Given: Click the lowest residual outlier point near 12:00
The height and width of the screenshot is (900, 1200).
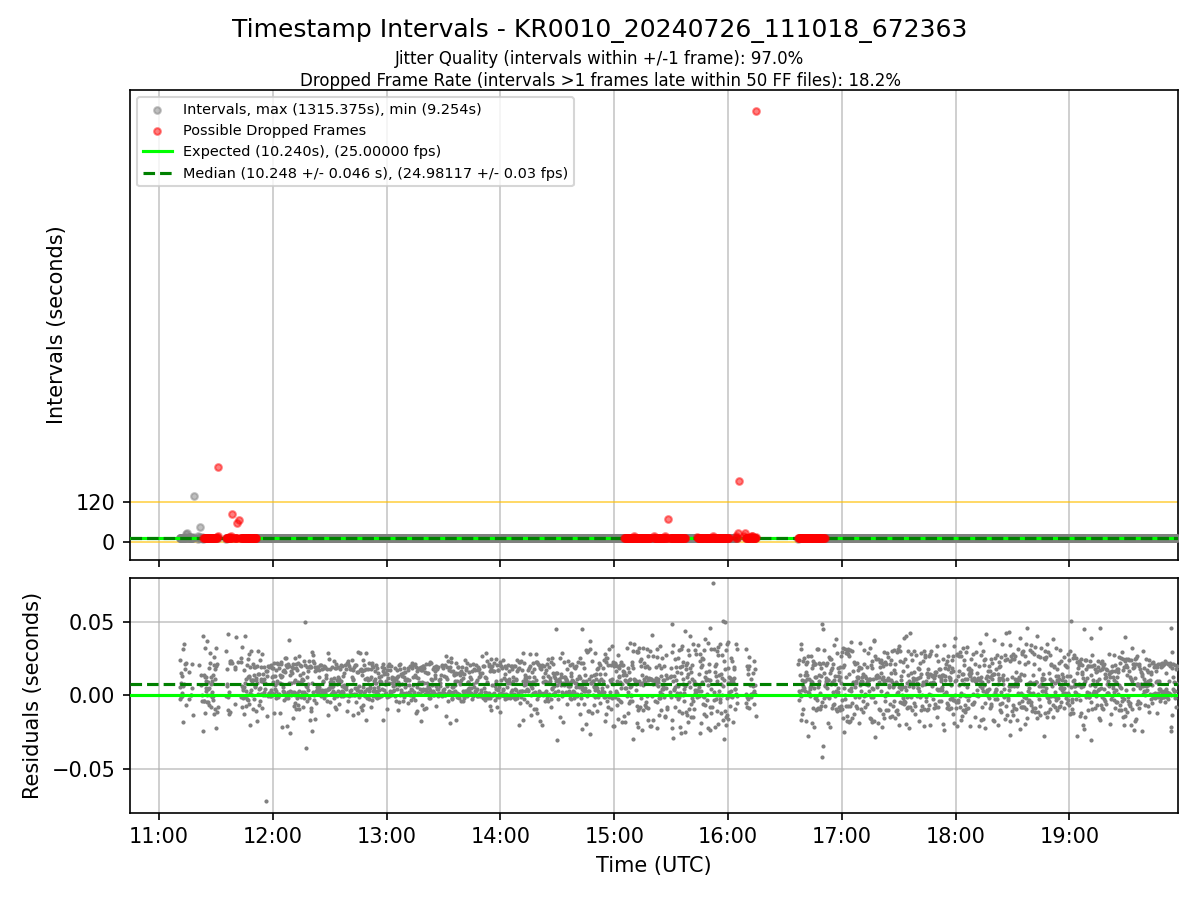Looking at the screenshot, I should coord(266,801).
